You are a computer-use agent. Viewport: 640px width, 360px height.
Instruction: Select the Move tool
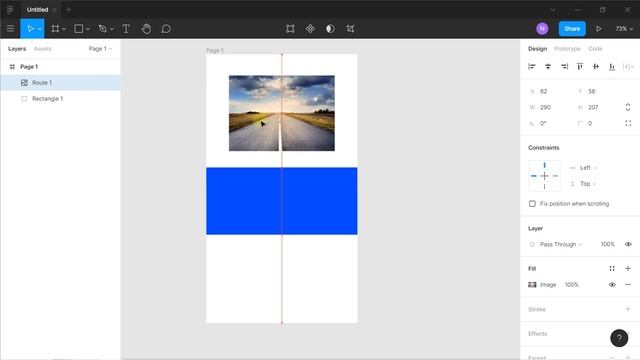(30, 29)
